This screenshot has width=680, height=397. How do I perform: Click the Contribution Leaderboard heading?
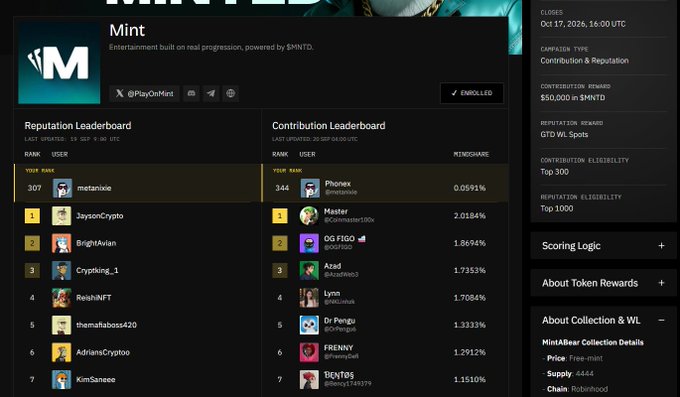pos(329,126)
